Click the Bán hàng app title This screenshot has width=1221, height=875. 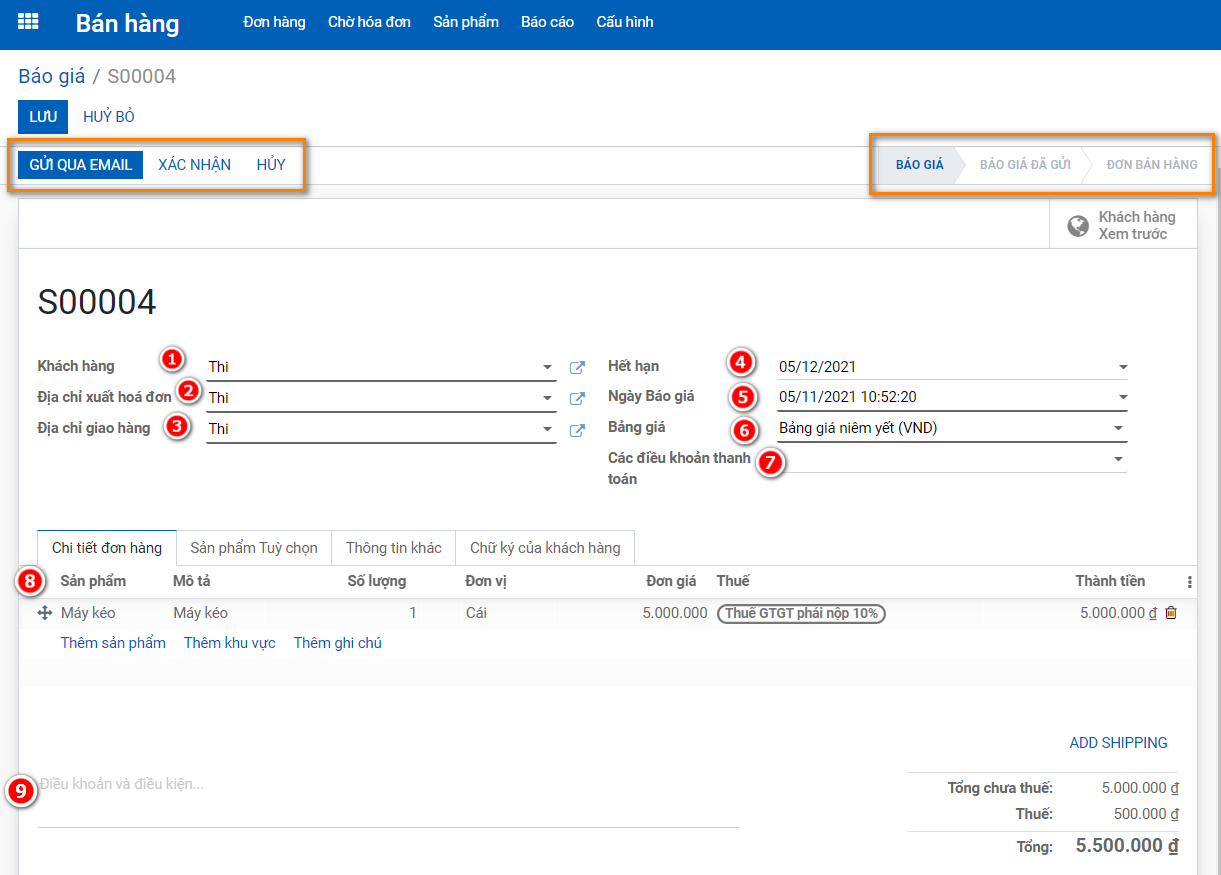click(x=128, y=23)
